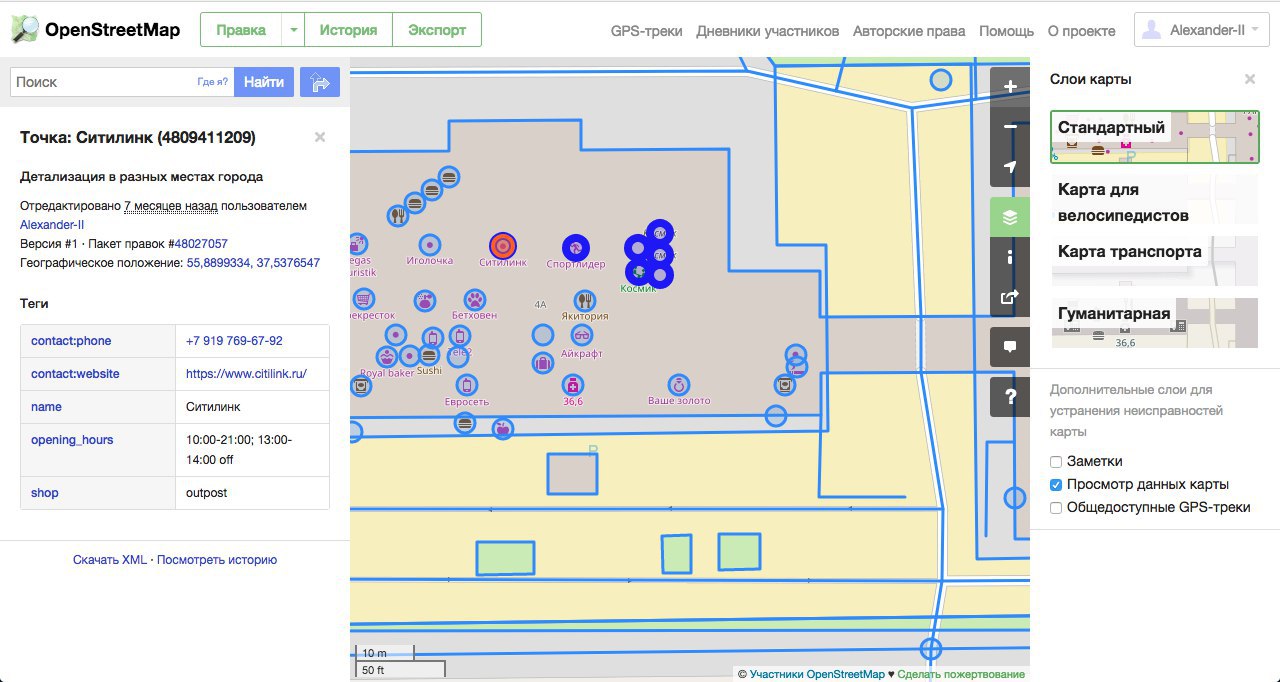The width and height of the screenshot is (1280, 682).
Task: Click the Посмотреть историю link
Action: tap(217, 560)
